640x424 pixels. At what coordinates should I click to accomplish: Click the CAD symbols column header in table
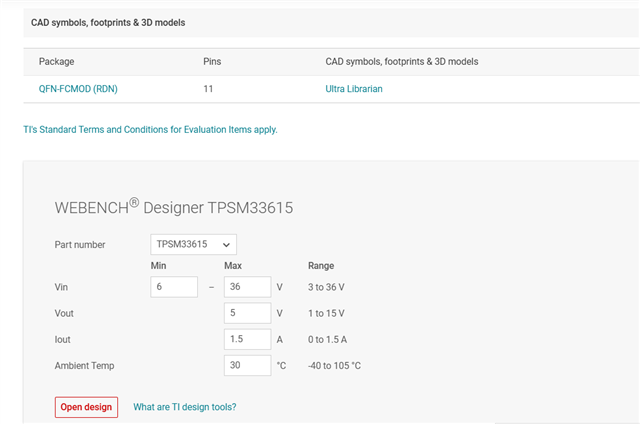point(402,62)
